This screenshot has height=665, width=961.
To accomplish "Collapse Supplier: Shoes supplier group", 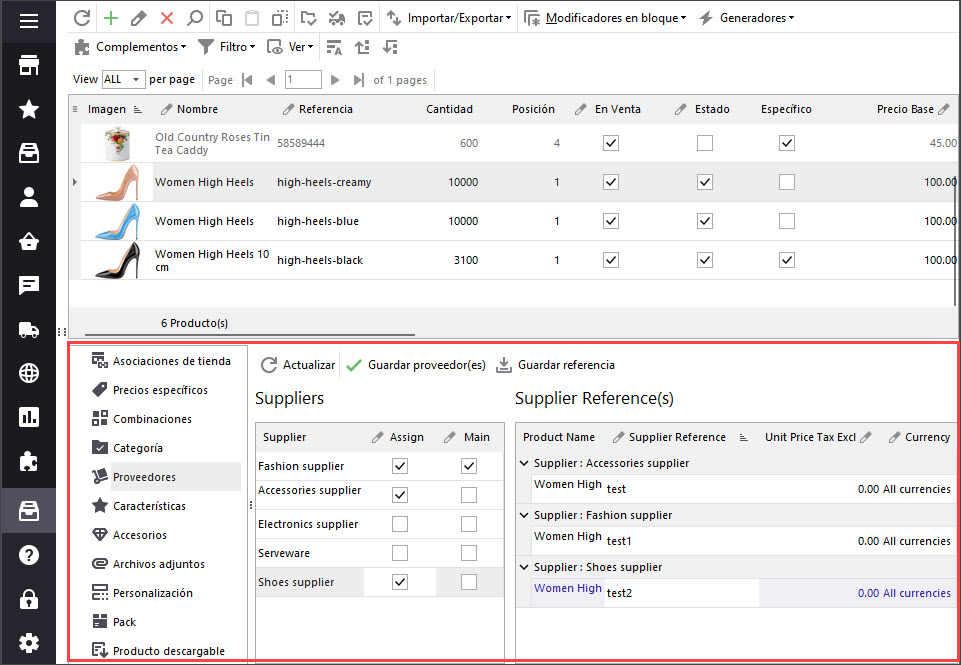I will [x=524, y=568].
